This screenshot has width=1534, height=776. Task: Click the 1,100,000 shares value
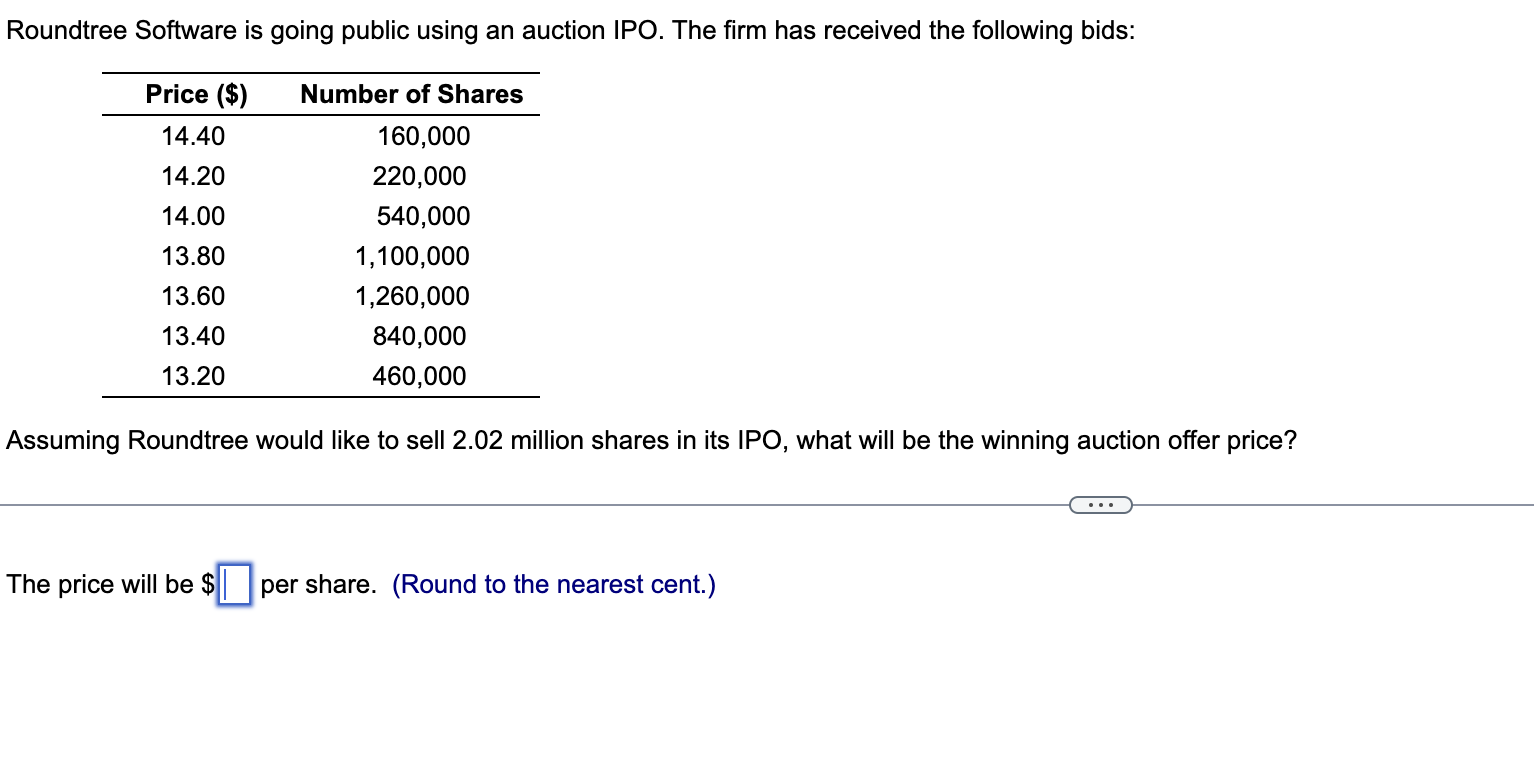click(412, 256)
